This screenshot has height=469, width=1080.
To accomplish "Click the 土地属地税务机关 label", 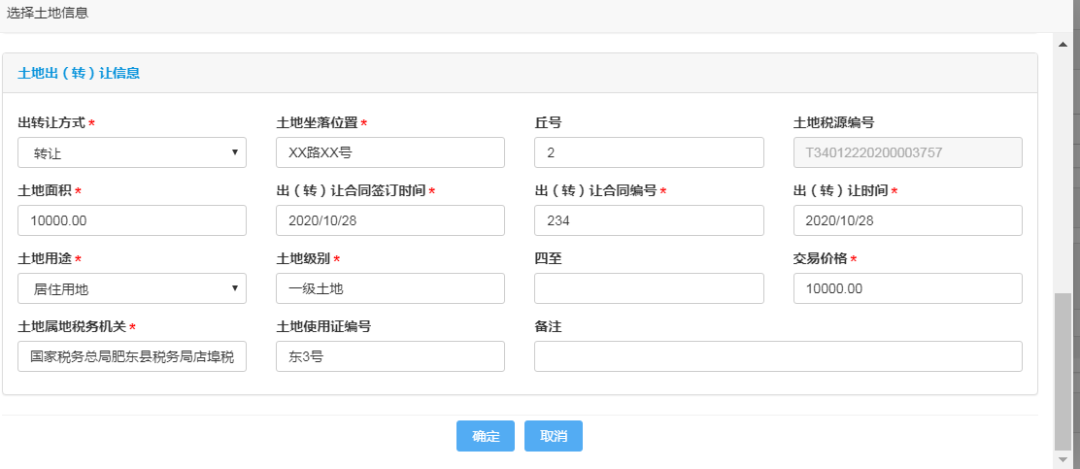I will tap(72, 326).
